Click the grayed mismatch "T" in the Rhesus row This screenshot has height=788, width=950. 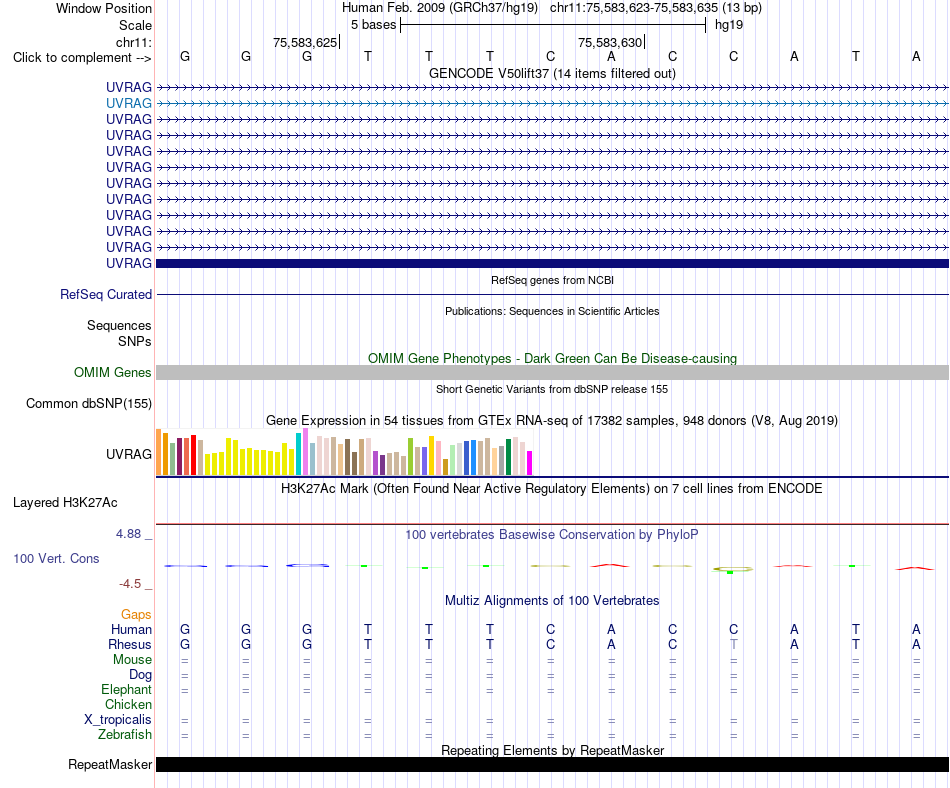pyautogui.click(x=734, y=644)
